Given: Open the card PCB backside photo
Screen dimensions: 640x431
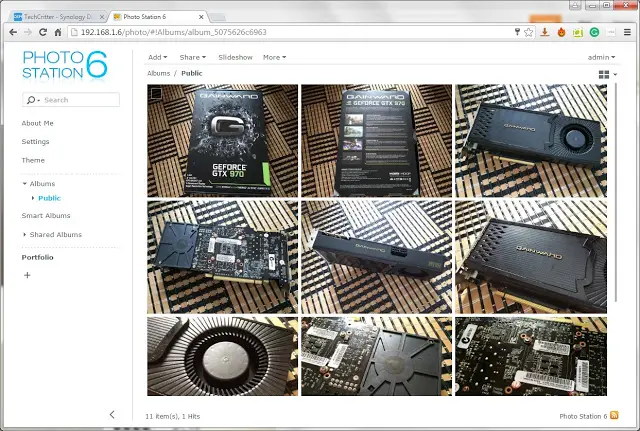Looking at the screenshot, I should tap(222, 257).
